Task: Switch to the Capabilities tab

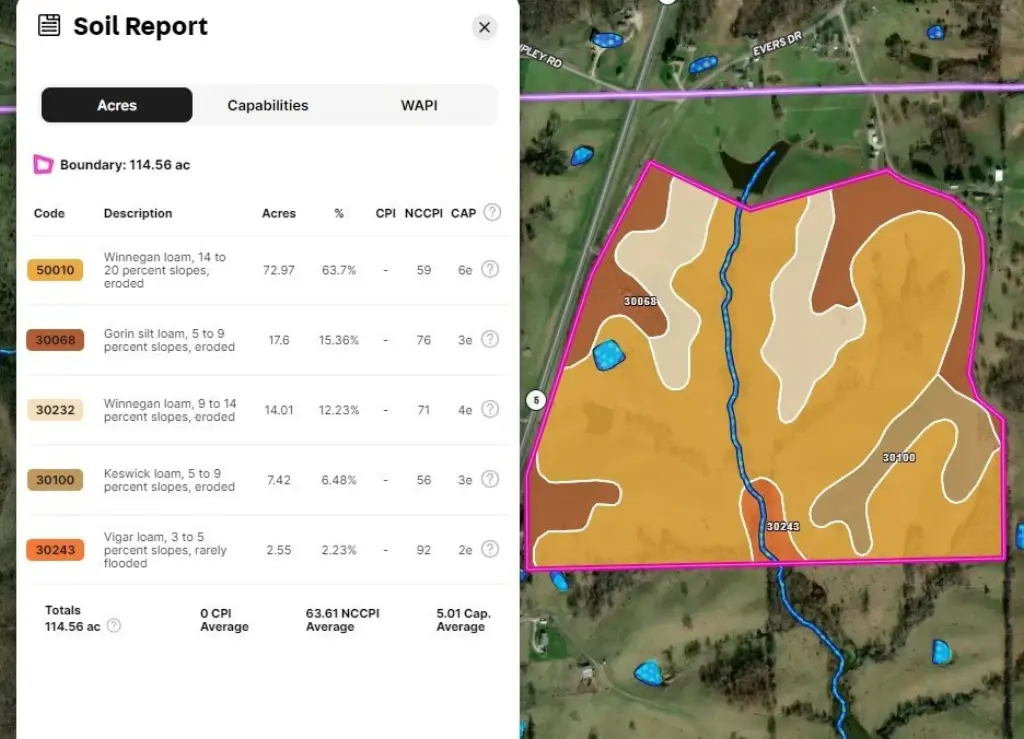Action: tap(268, 105)
